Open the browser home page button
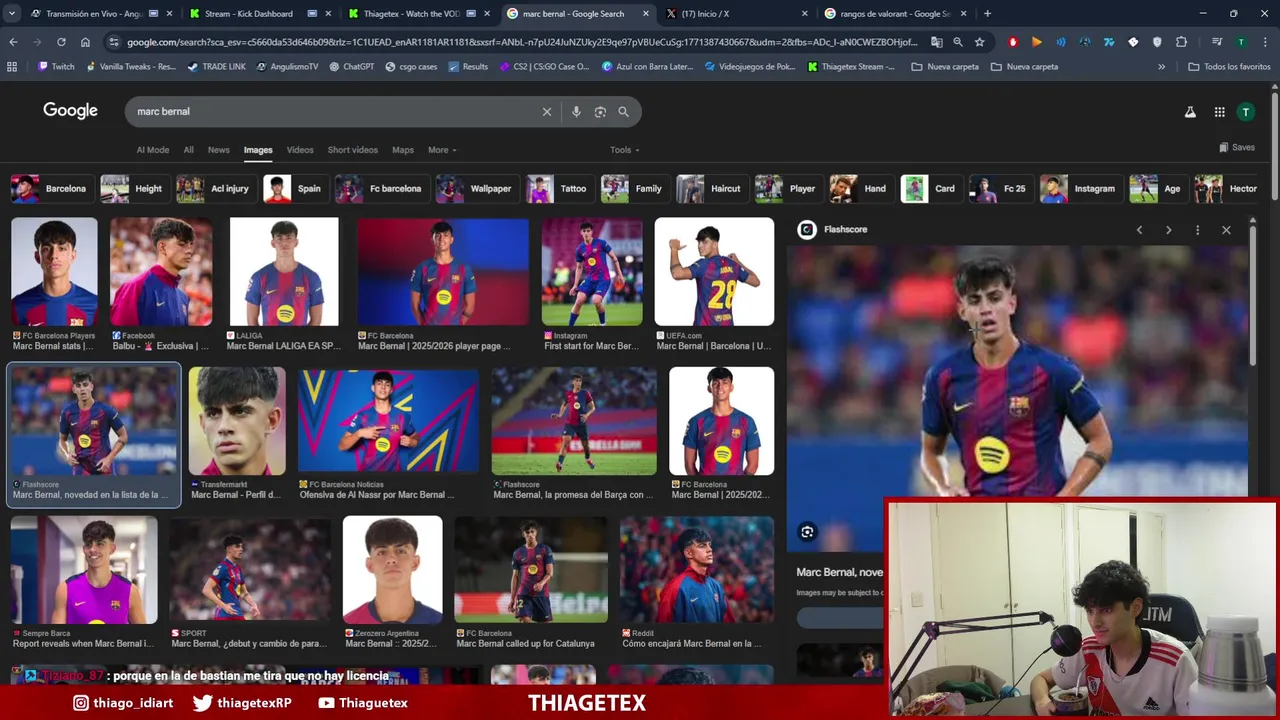The height and width of the screenshot is (720, 1280). pos(85,42)
